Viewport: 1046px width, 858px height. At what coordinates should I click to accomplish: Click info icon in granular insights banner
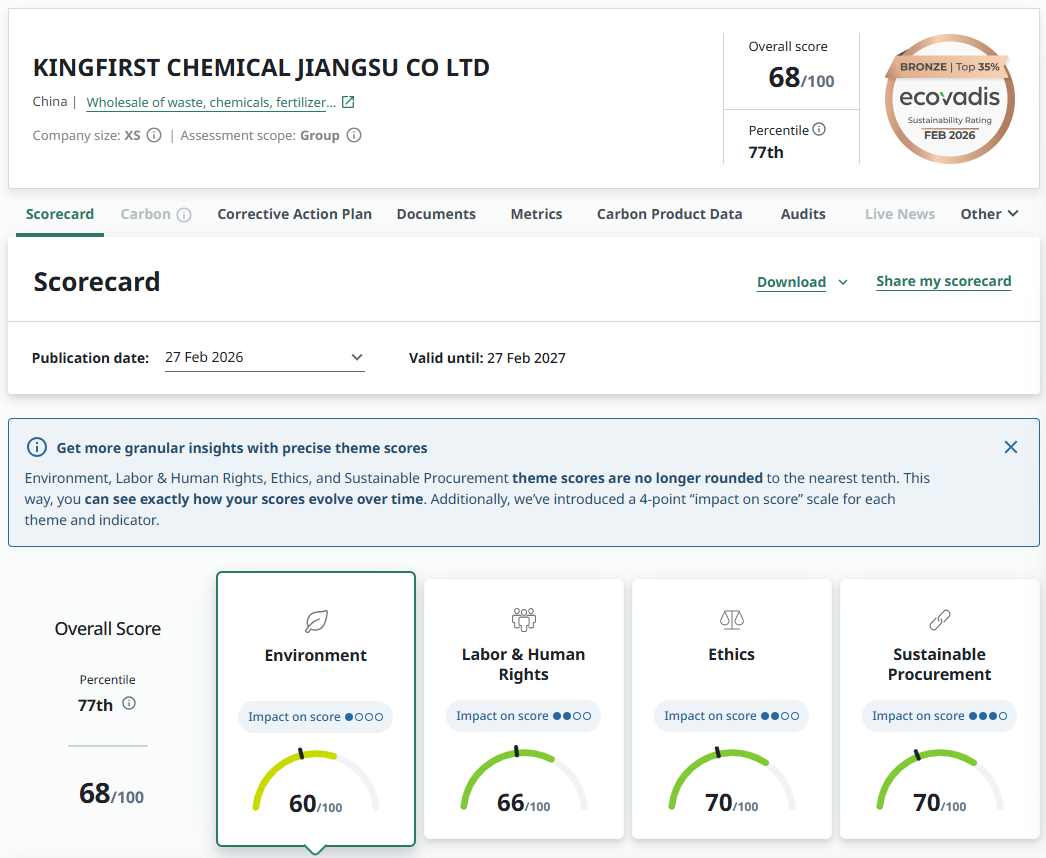point(37,448)
